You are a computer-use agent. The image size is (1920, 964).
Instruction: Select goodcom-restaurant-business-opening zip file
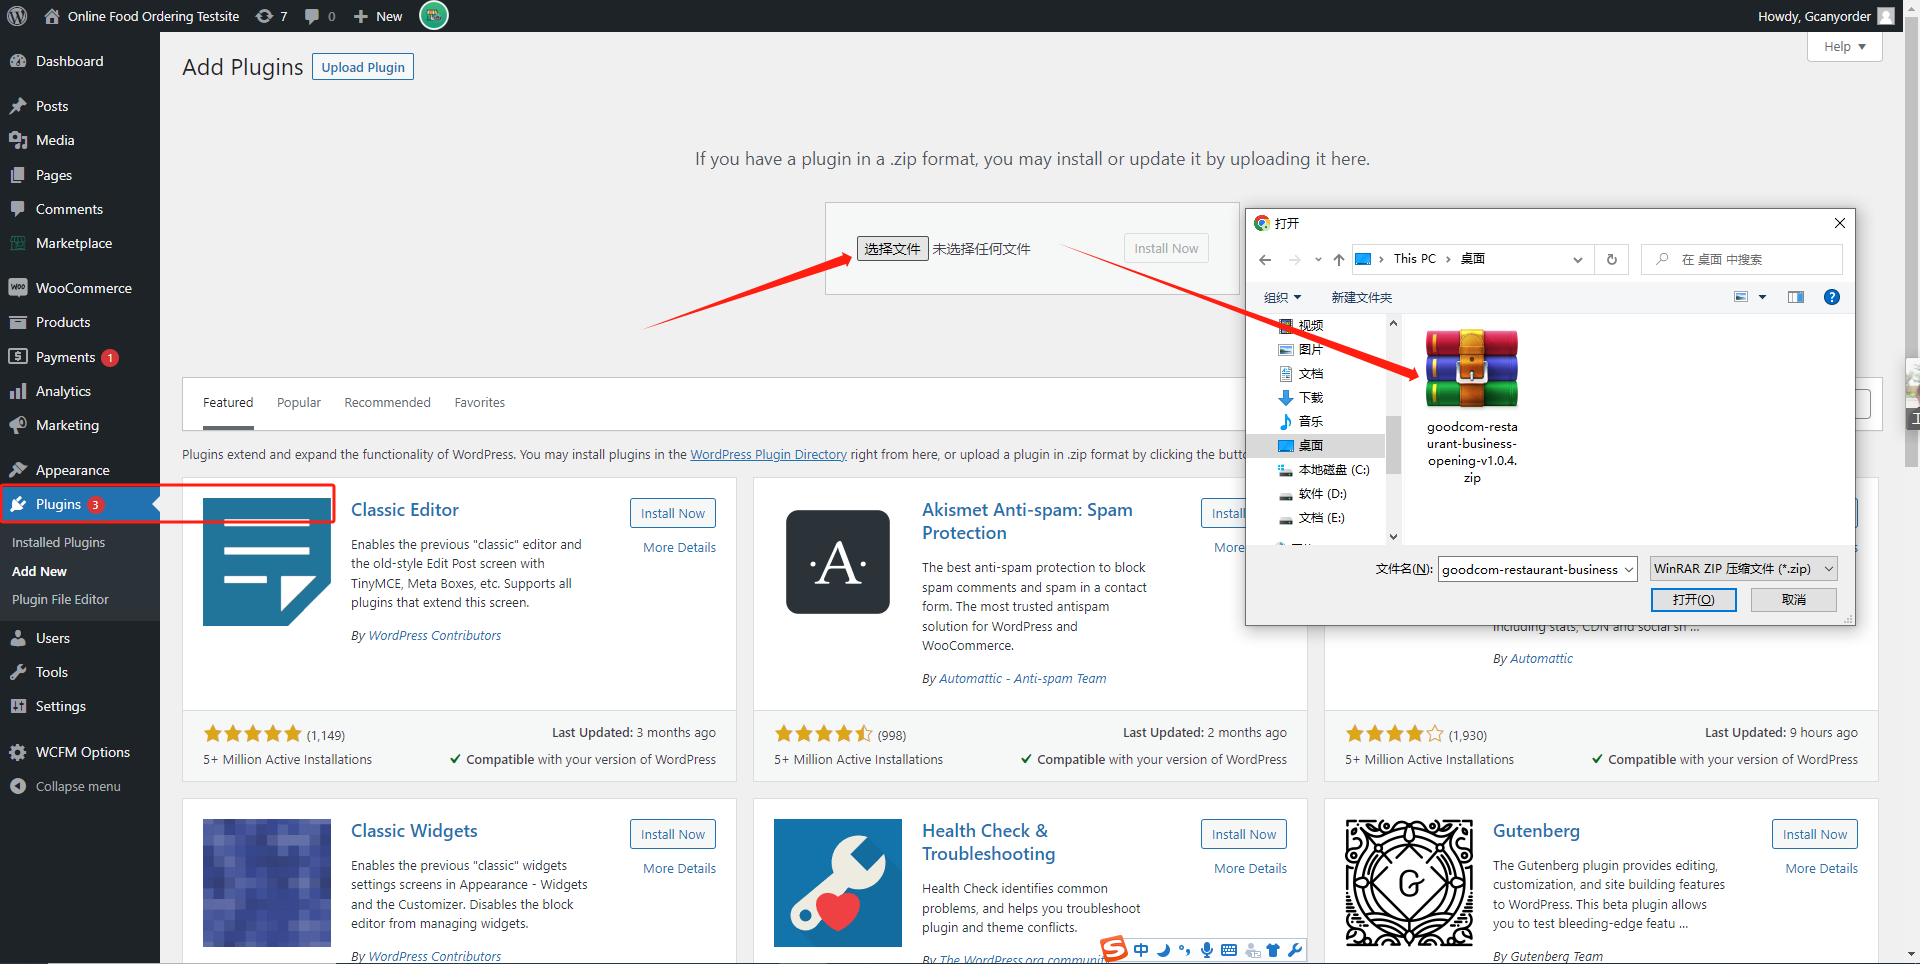point(1472,407)
